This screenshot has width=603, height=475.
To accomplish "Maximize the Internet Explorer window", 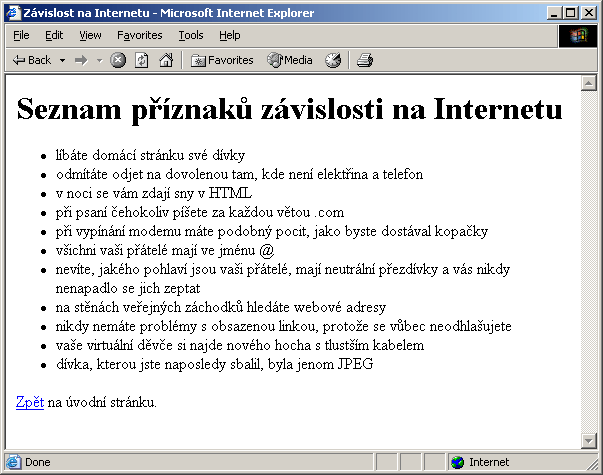I will point(571,13).
